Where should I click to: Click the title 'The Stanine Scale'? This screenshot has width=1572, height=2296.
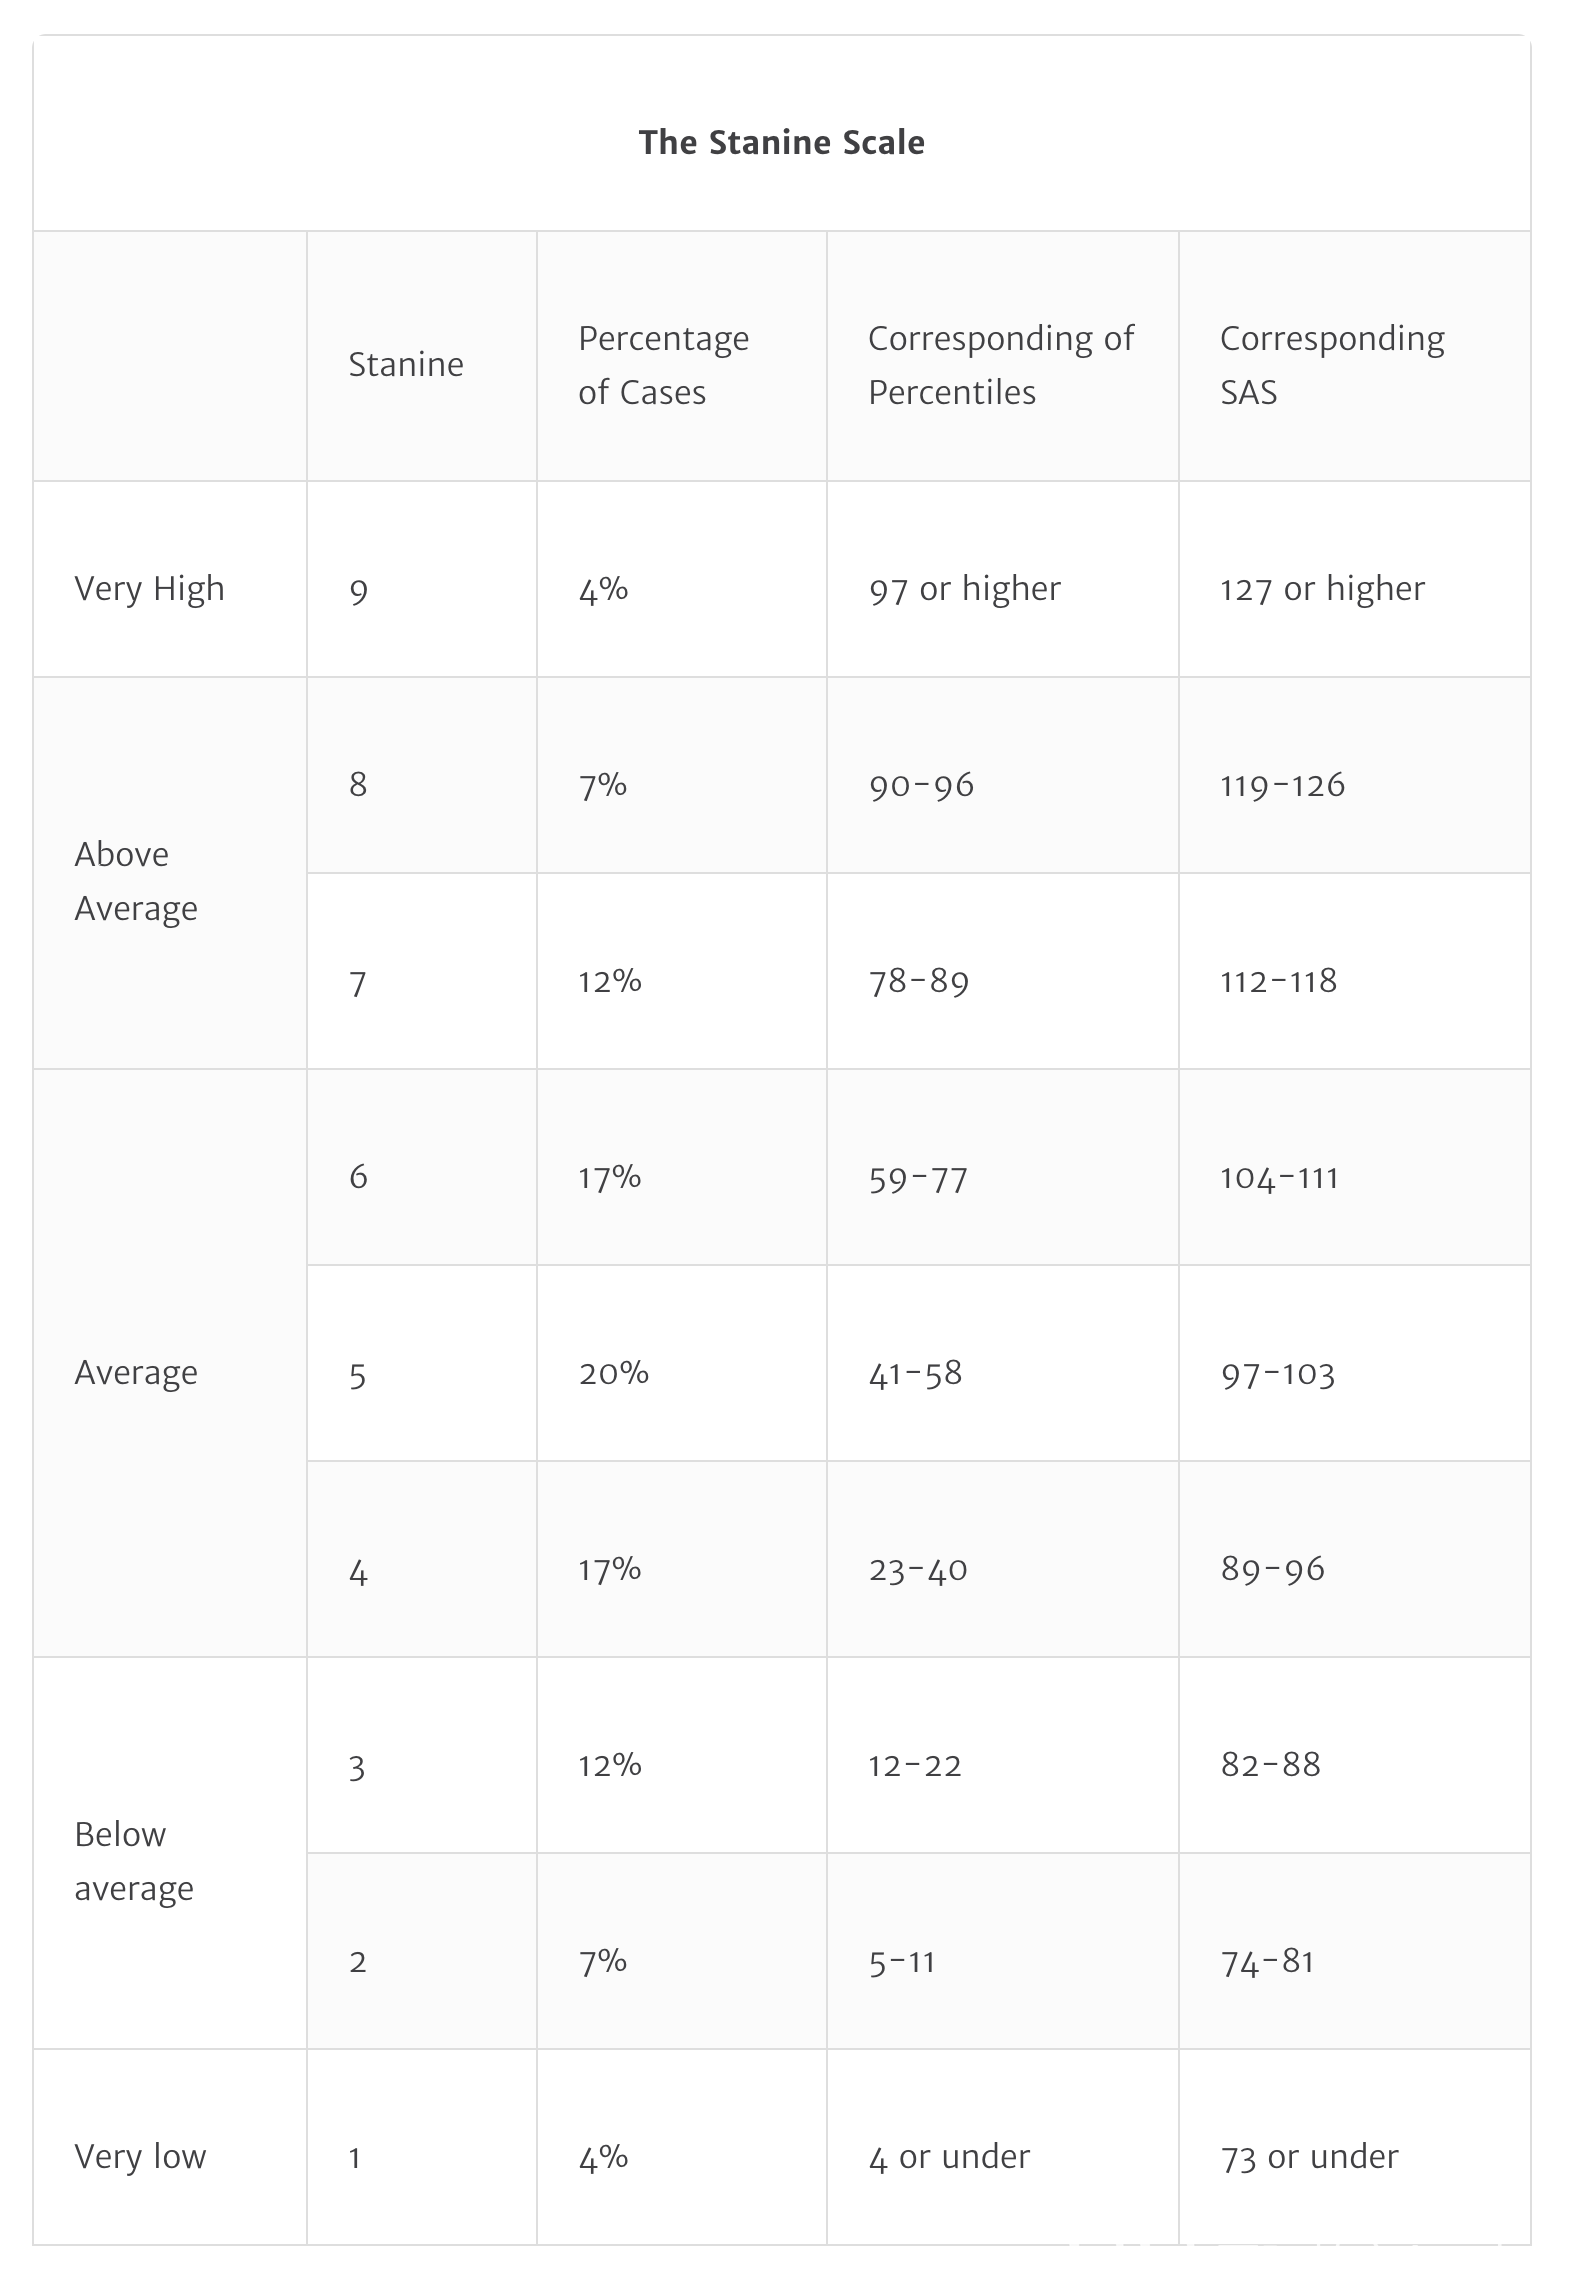click(x=781, y=142)
